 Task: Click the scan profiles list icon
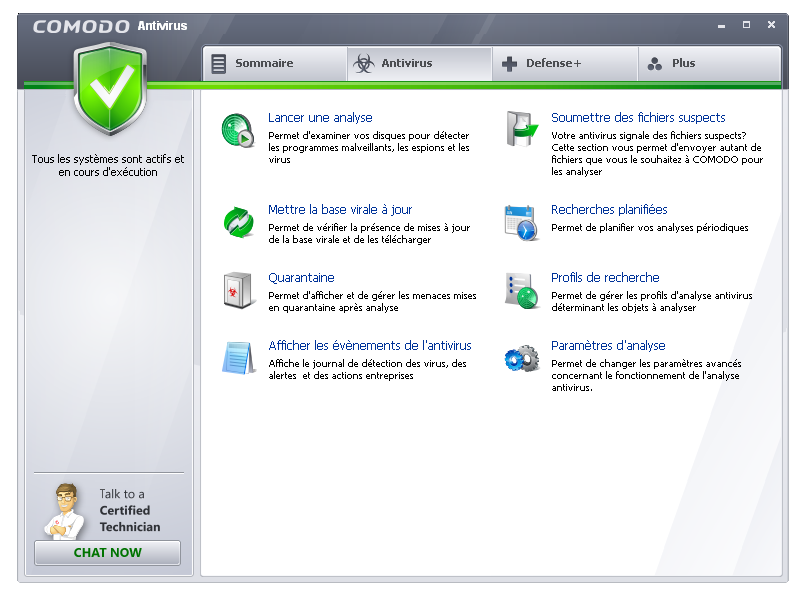point(521,291)
